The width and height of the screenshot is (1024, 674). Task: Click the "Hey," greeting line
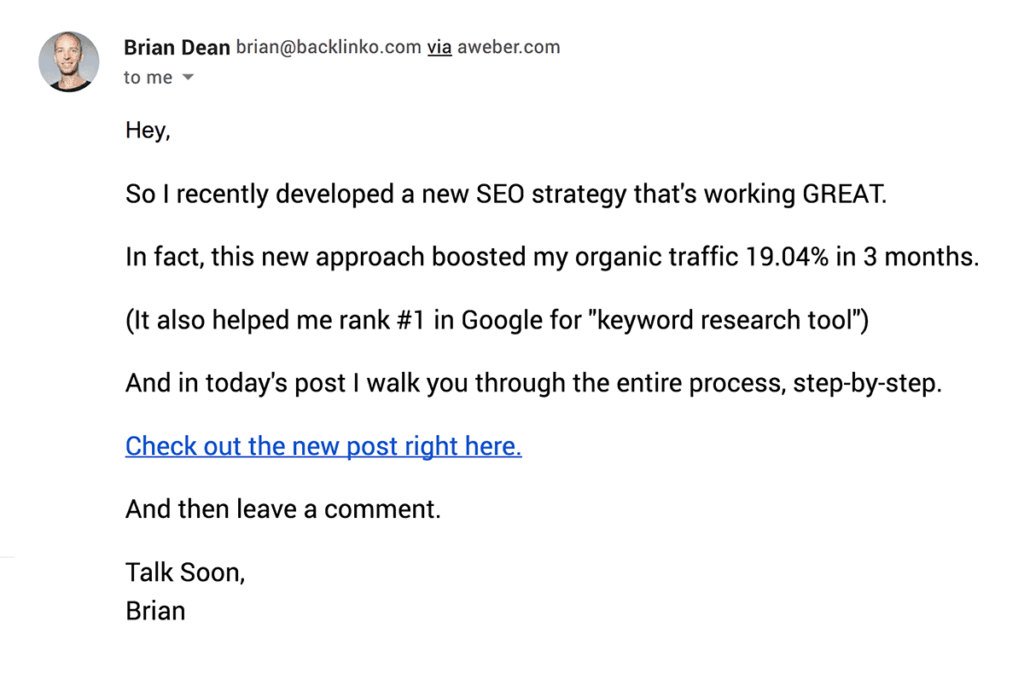pyautogui.click(x=148, y=130)
